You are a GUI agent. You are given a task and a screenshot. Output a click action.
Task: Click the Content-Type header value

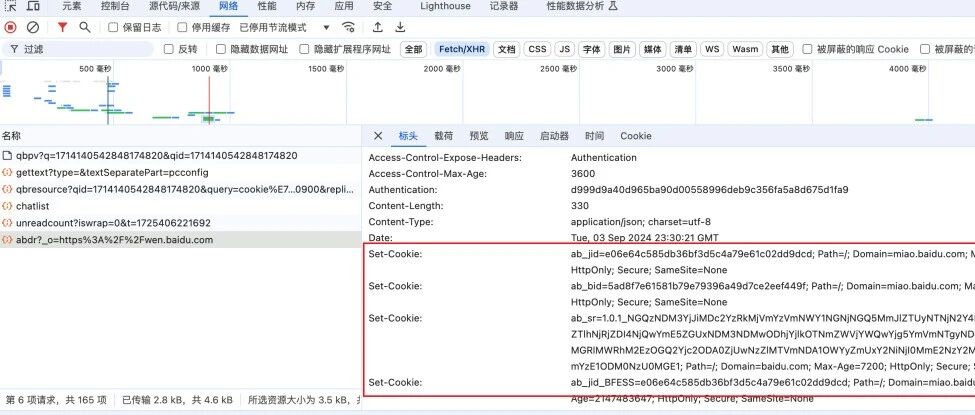coord(640,221)
